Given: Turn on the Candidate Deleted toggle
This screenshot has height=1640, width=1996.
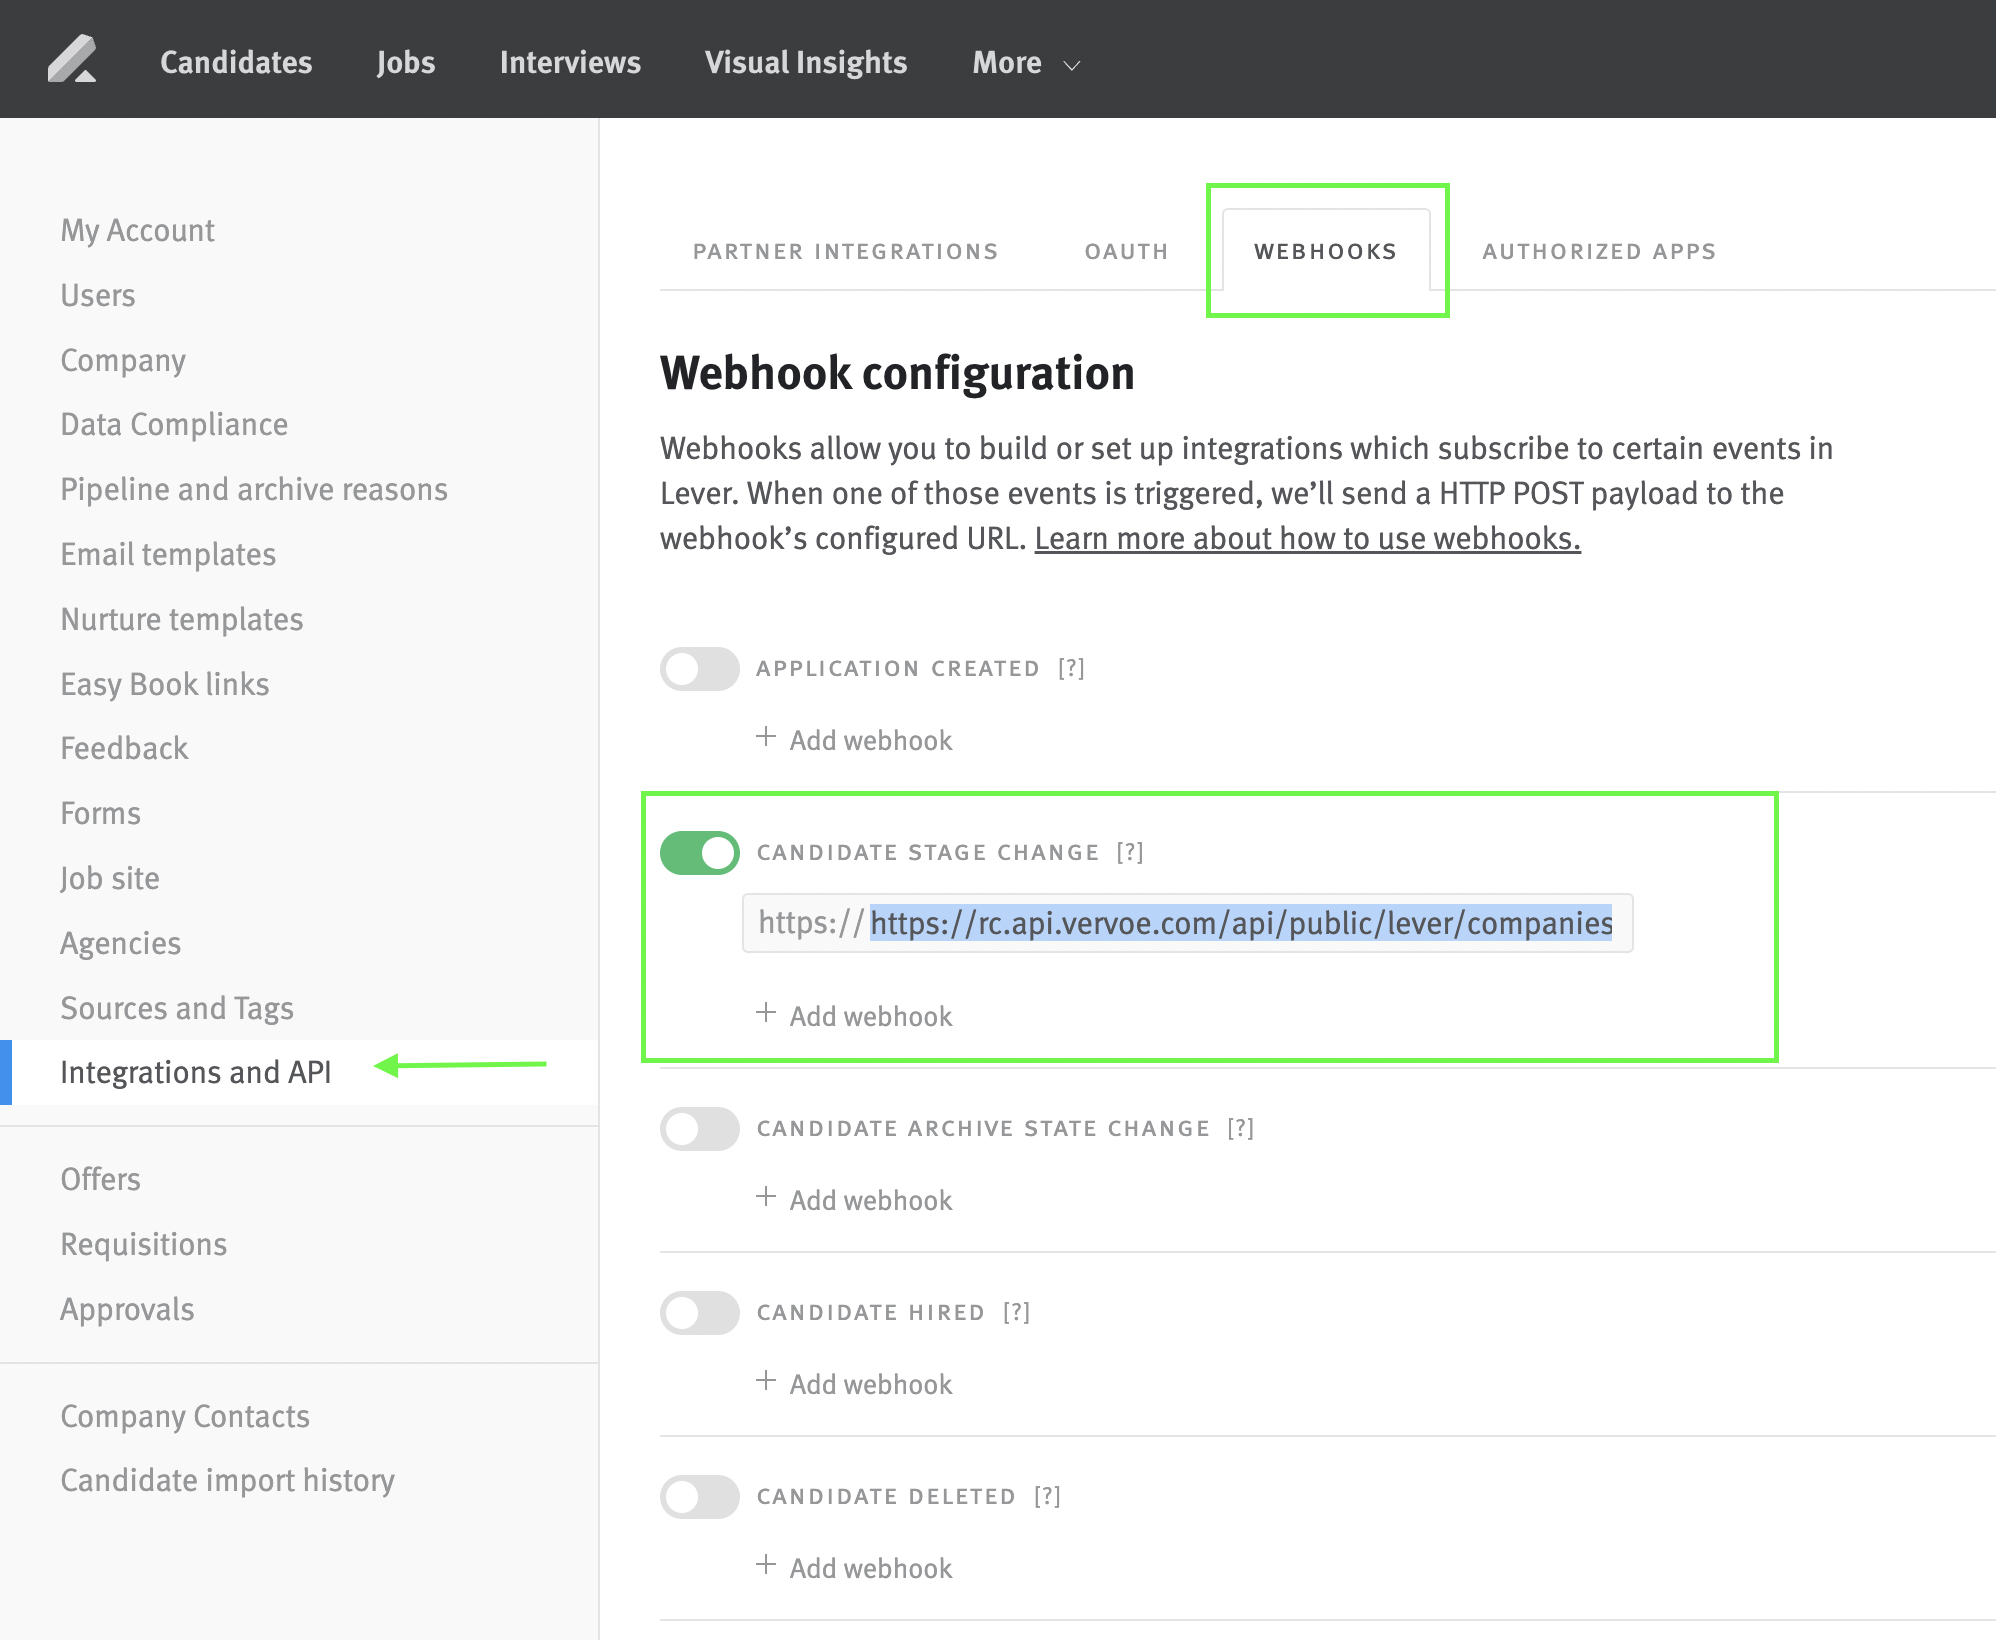Looking at the screenshot, I should pos(700,1497).
